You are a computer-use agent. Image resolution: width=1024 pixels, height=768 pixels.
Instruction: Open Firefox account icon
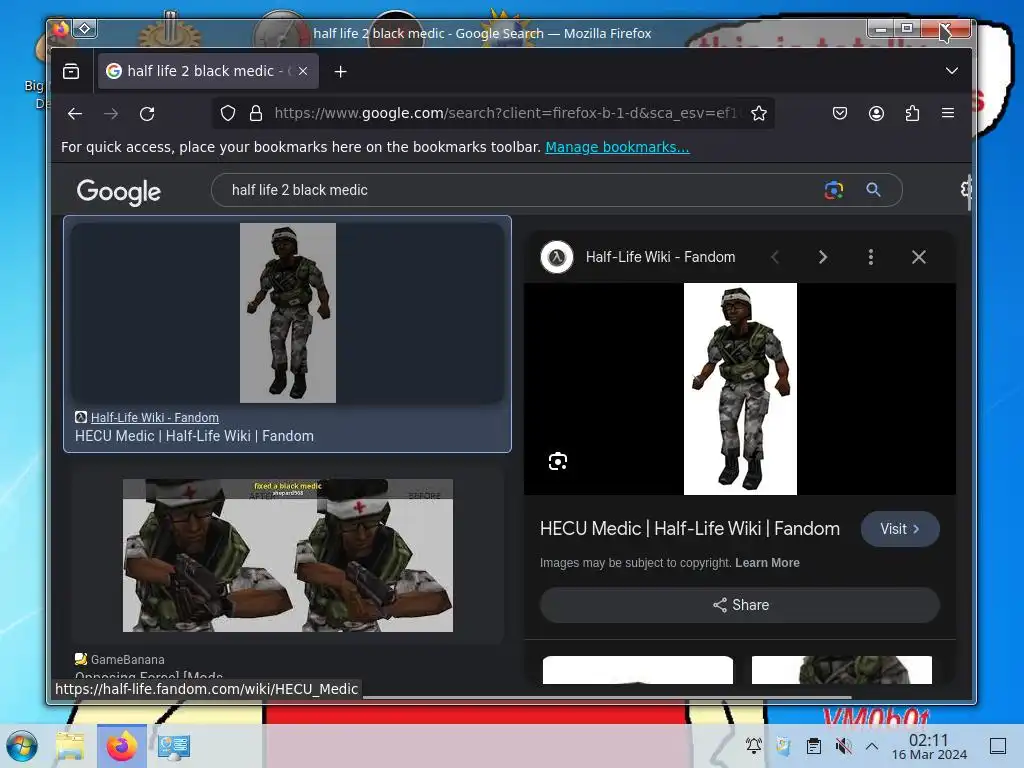(876, 114)
